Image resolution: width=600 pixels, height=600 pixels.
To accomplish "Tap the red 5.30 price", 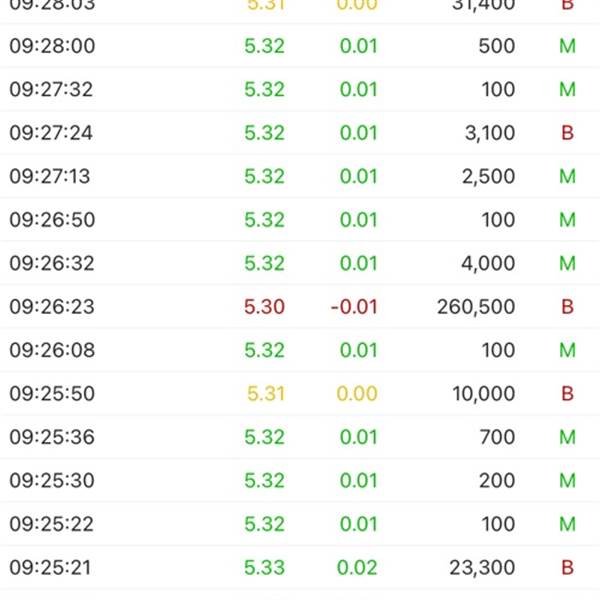I will [x=264, y=307].
